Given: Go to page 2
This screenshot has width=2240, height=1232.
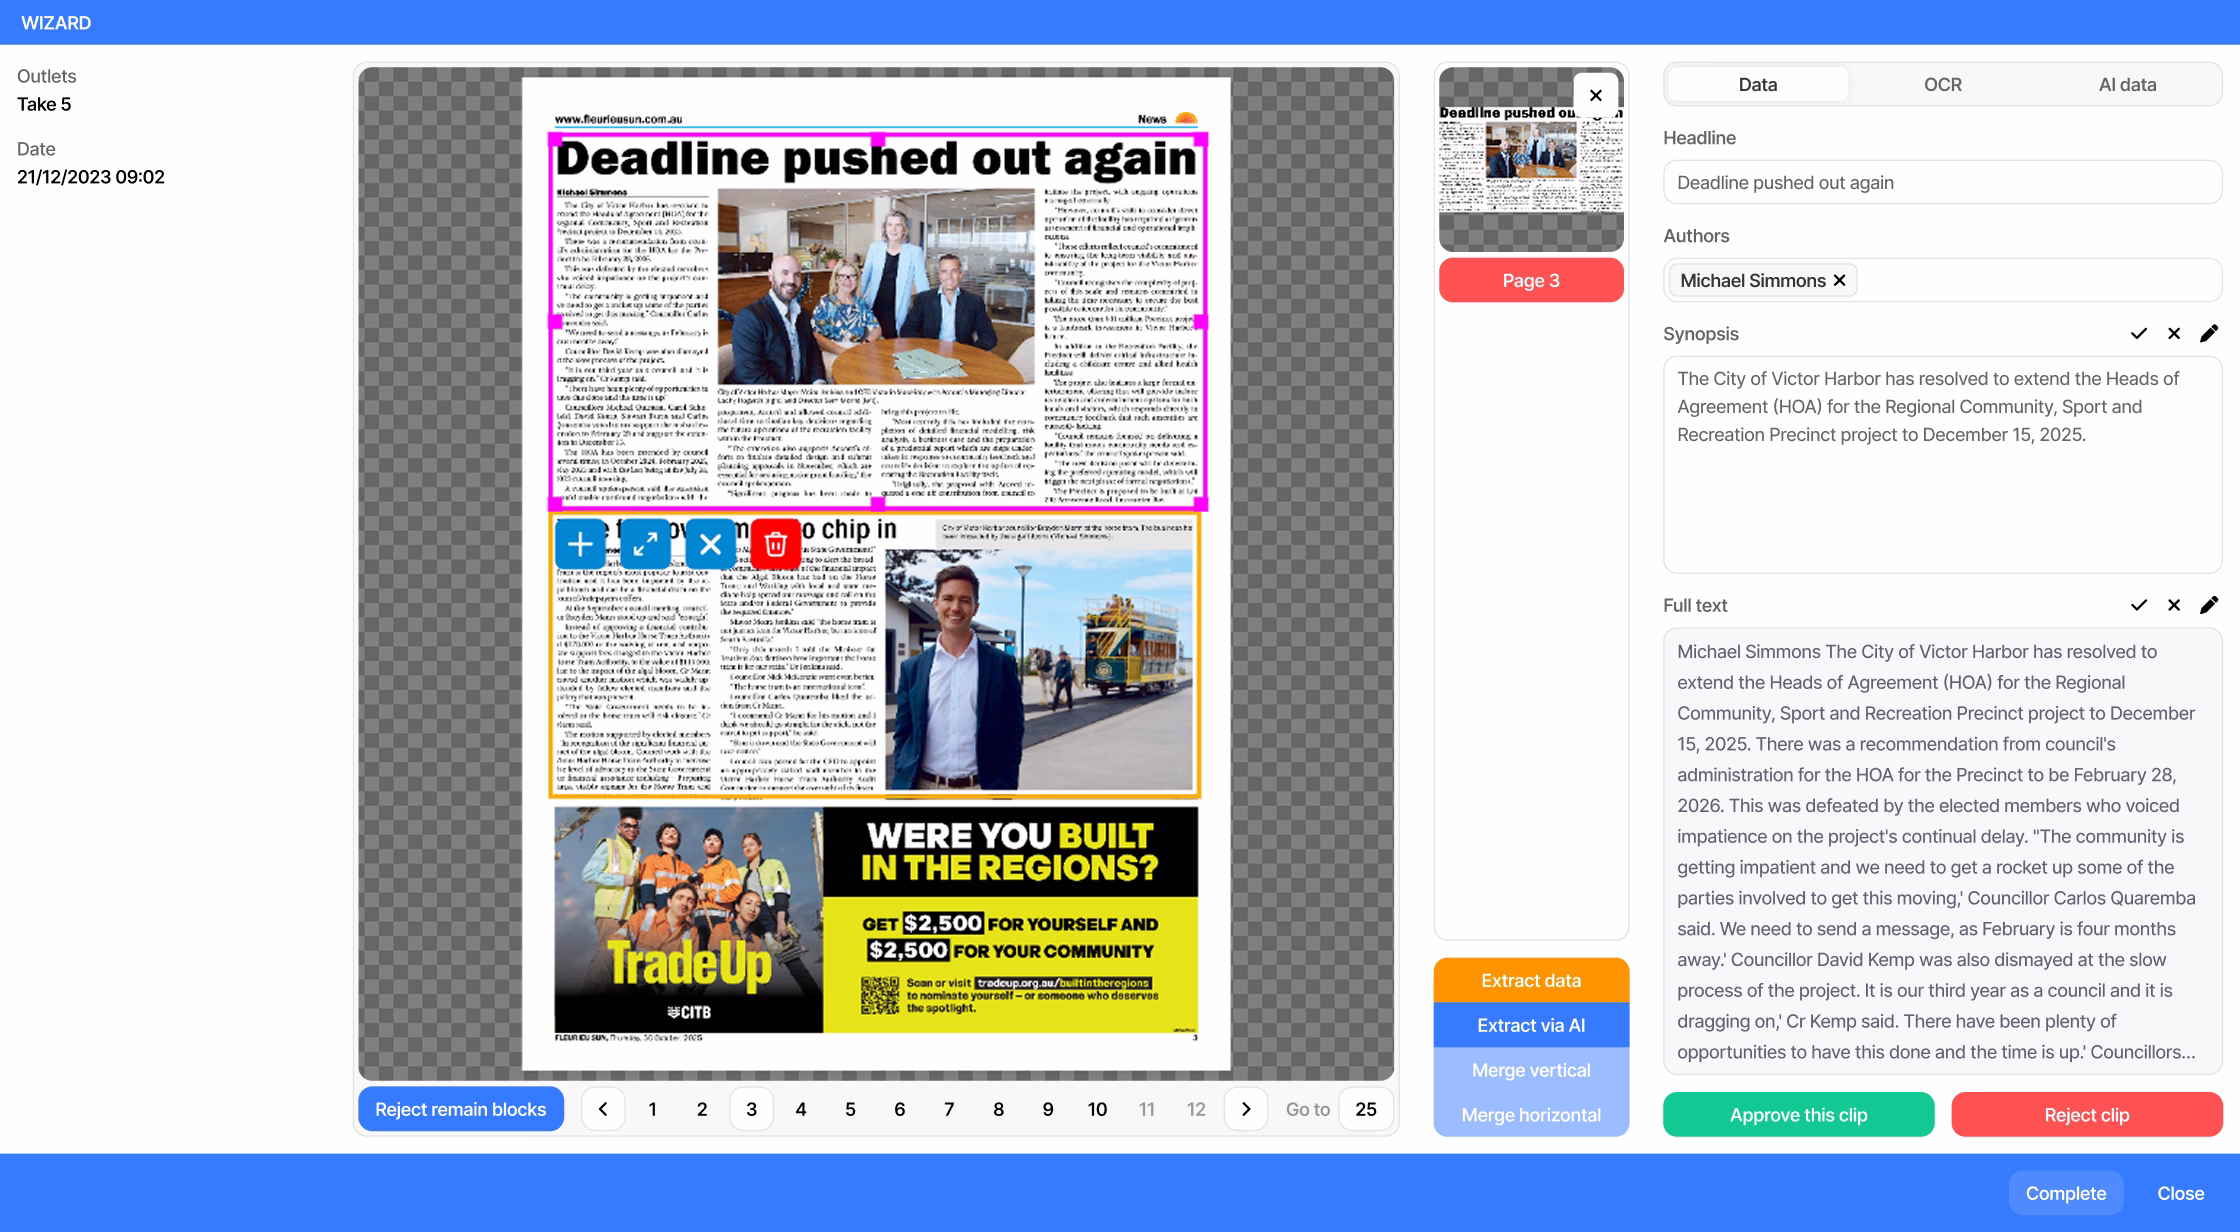Looking at the screenshot, I should pos(702,1109).
